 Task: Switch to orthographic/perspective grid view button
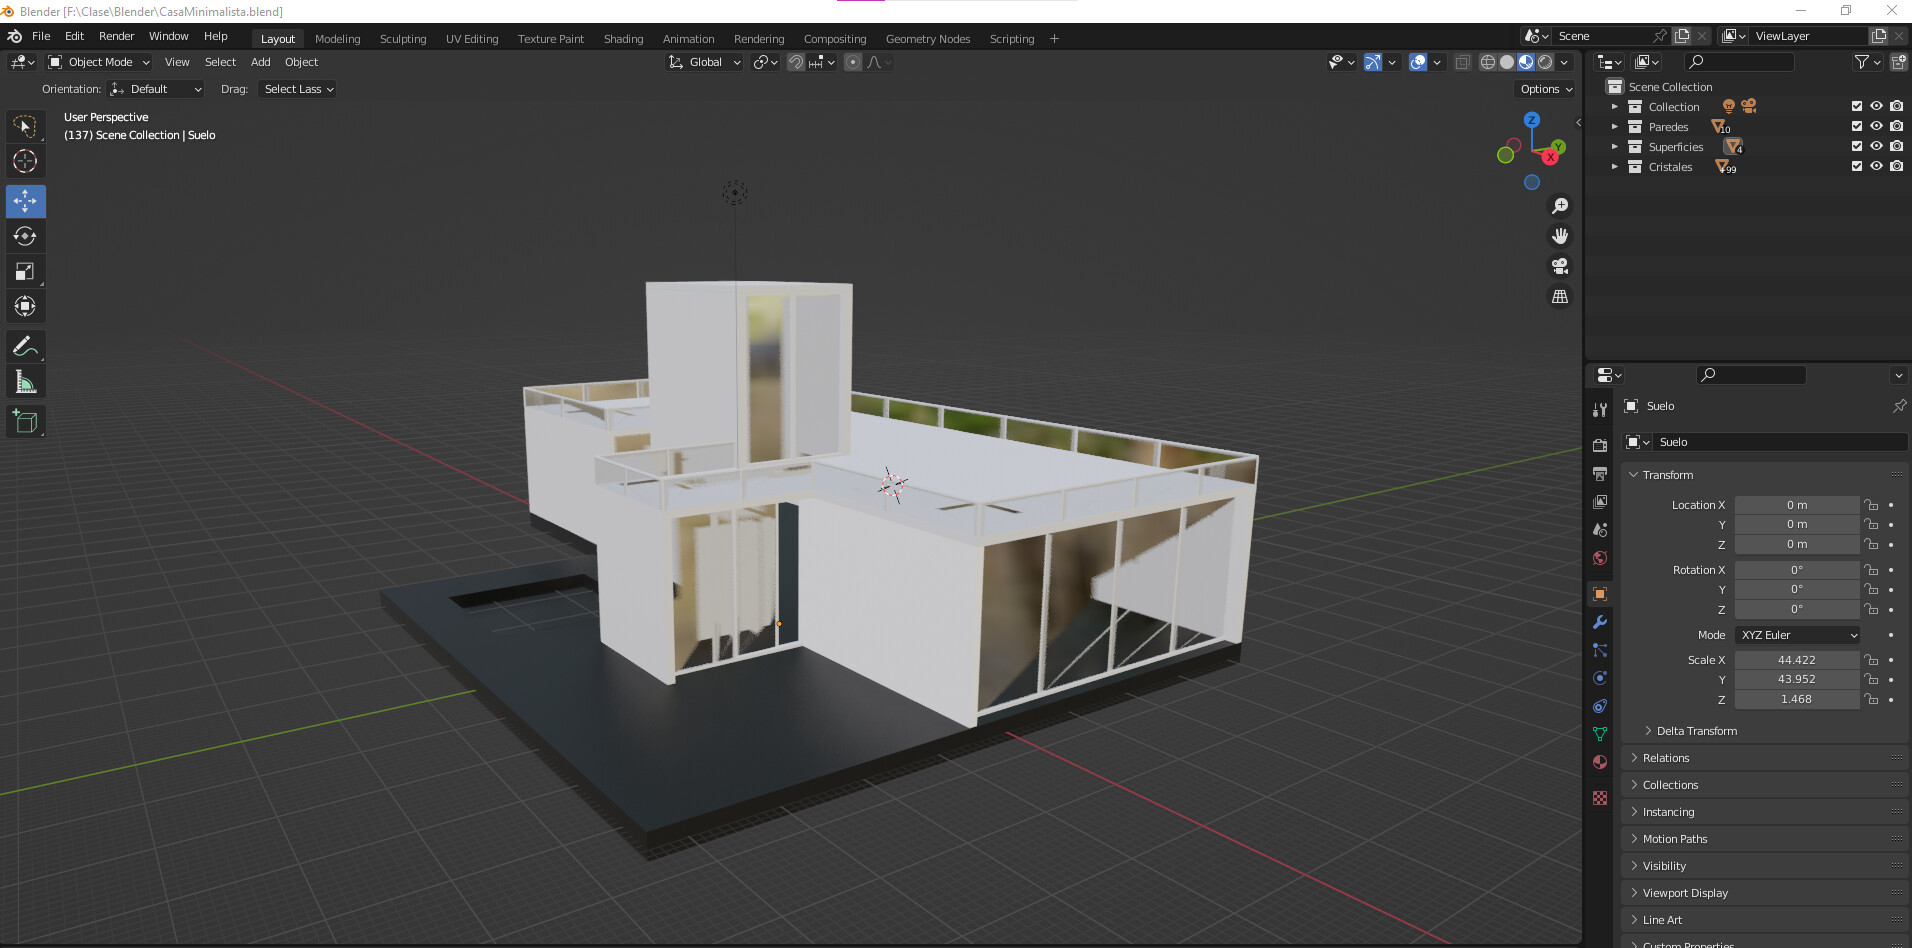pyautogui.click(x=1559, y=297)
